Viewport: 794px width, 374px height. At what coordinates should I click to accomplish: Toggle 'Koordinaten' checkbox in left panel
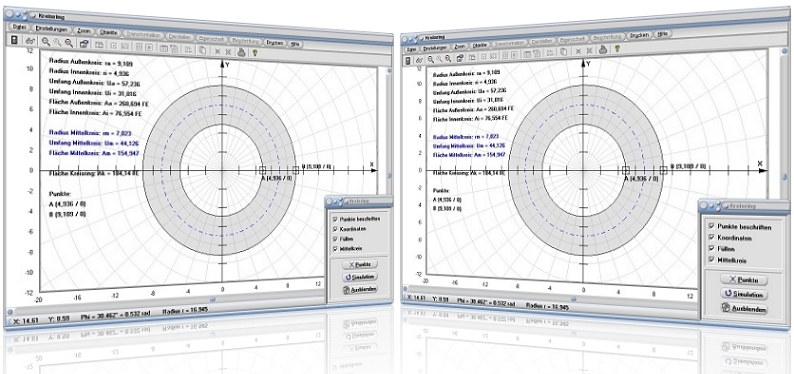pos(334,229)
